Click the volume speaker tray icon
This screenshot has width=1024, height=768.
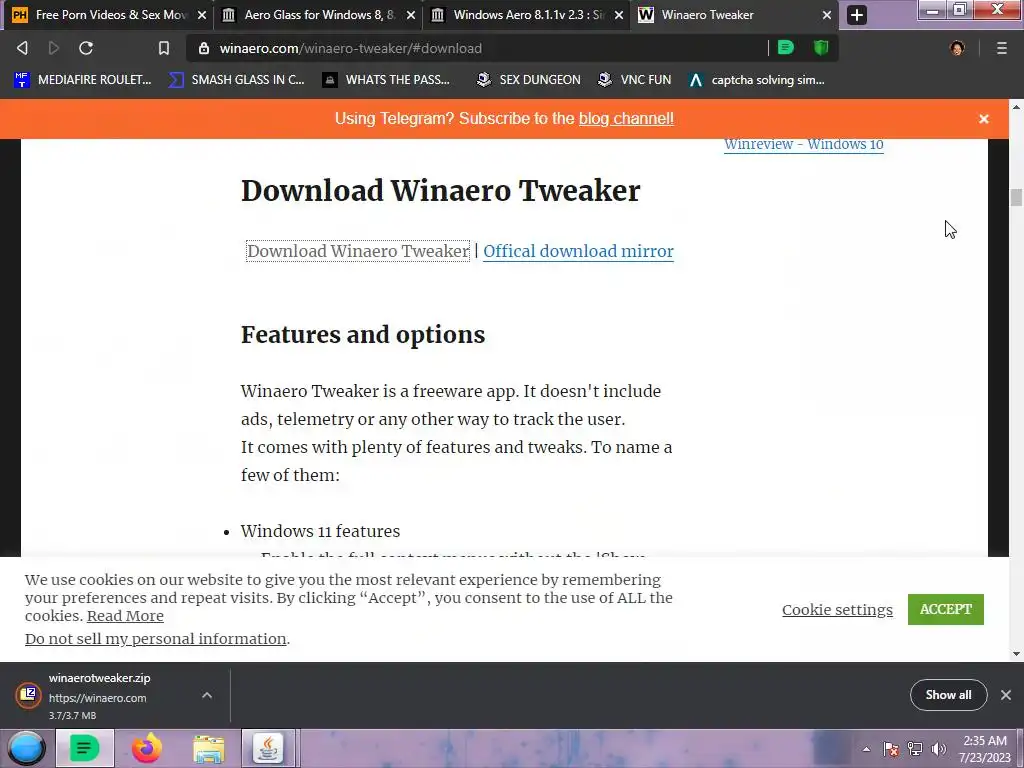[939, 749]
